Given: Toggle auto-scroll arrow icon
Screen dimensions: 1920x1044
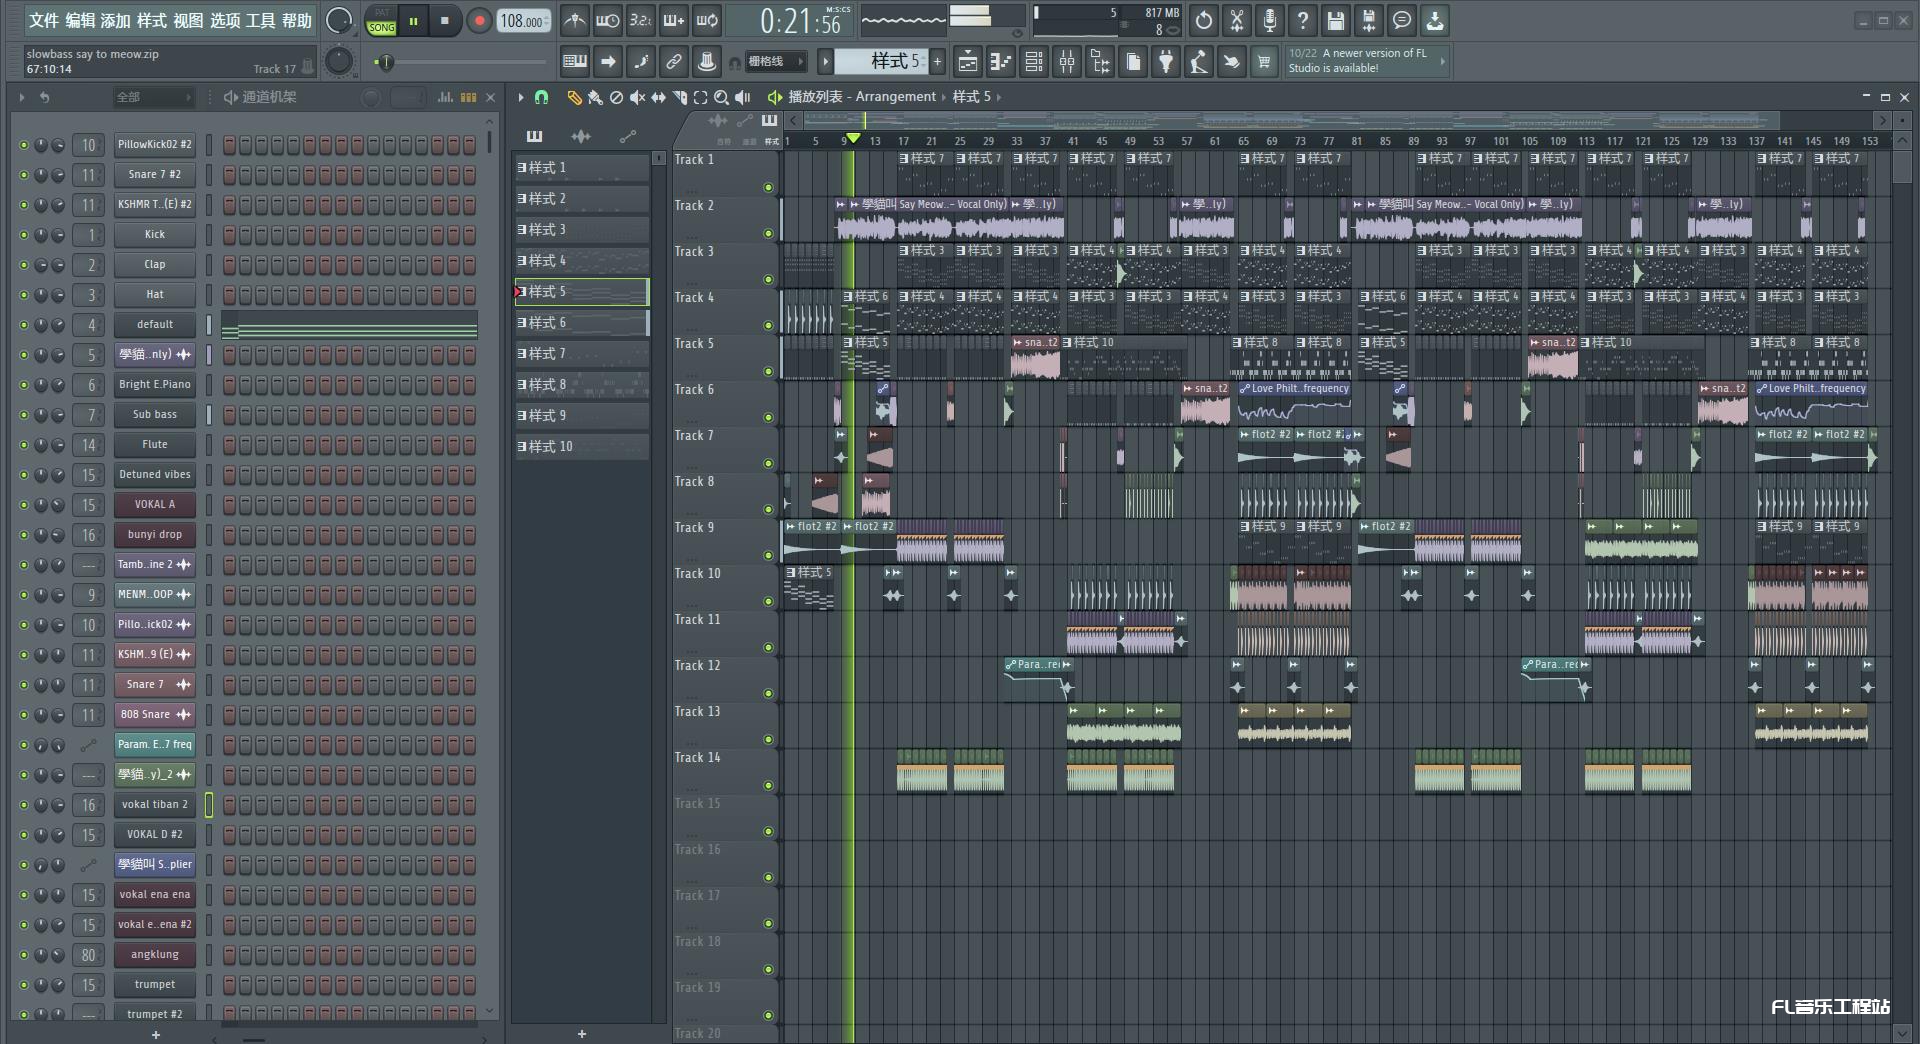Looking at the screenshot, I should pyautogui.click(x=608, y=62).
